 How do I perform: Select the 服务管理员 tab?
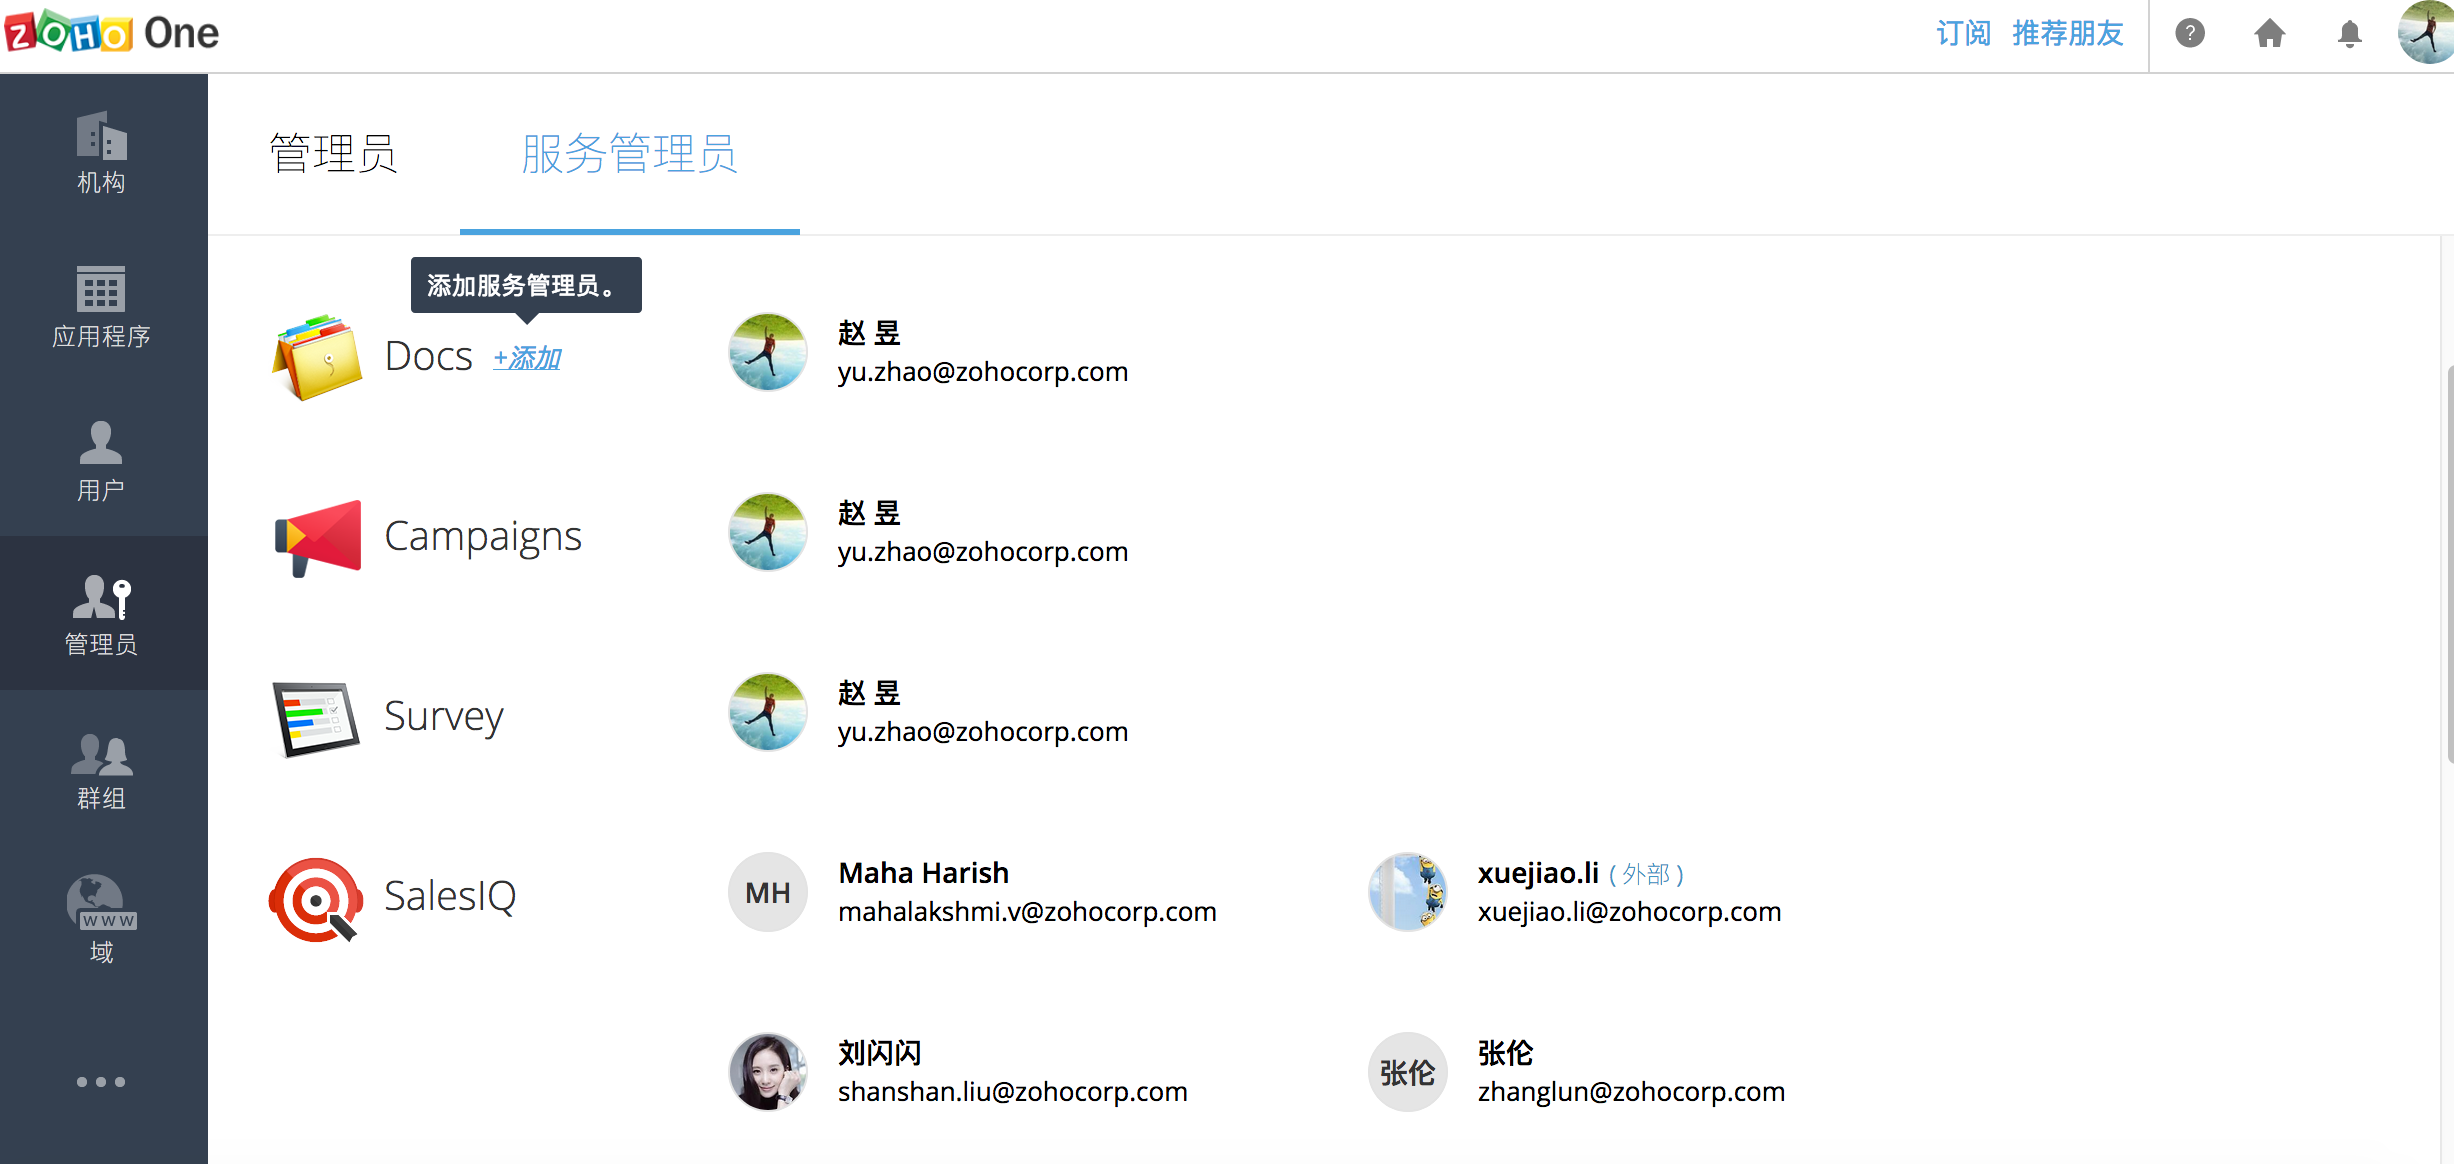[629, 154]
